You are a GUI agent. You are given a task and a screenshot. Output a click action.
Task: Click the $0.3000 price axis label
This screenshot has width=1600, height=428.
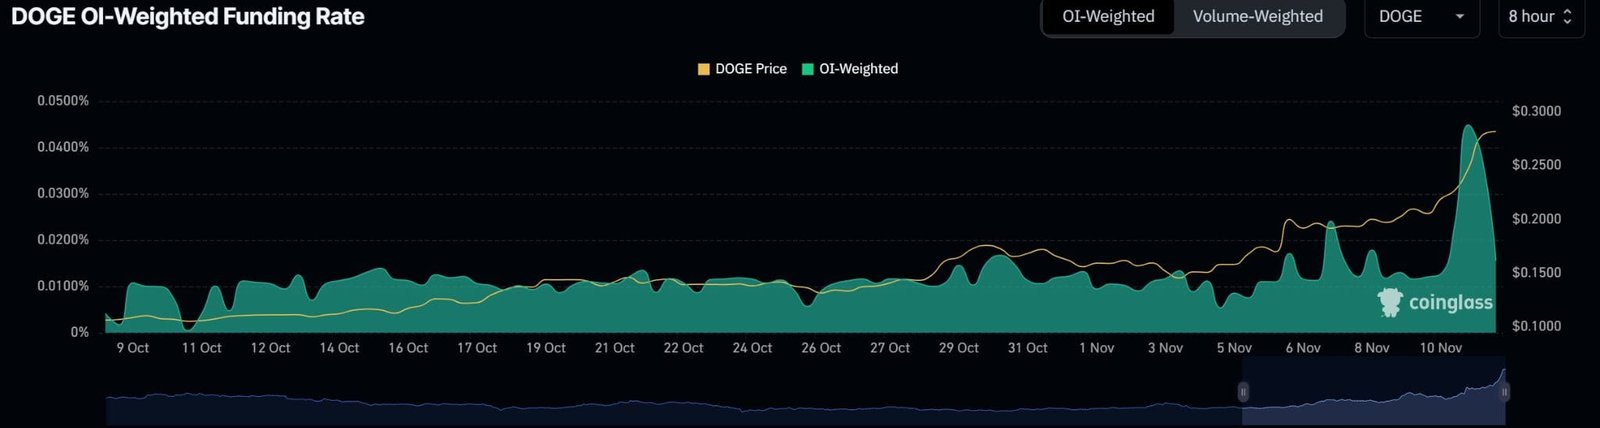pos(1536,111)
